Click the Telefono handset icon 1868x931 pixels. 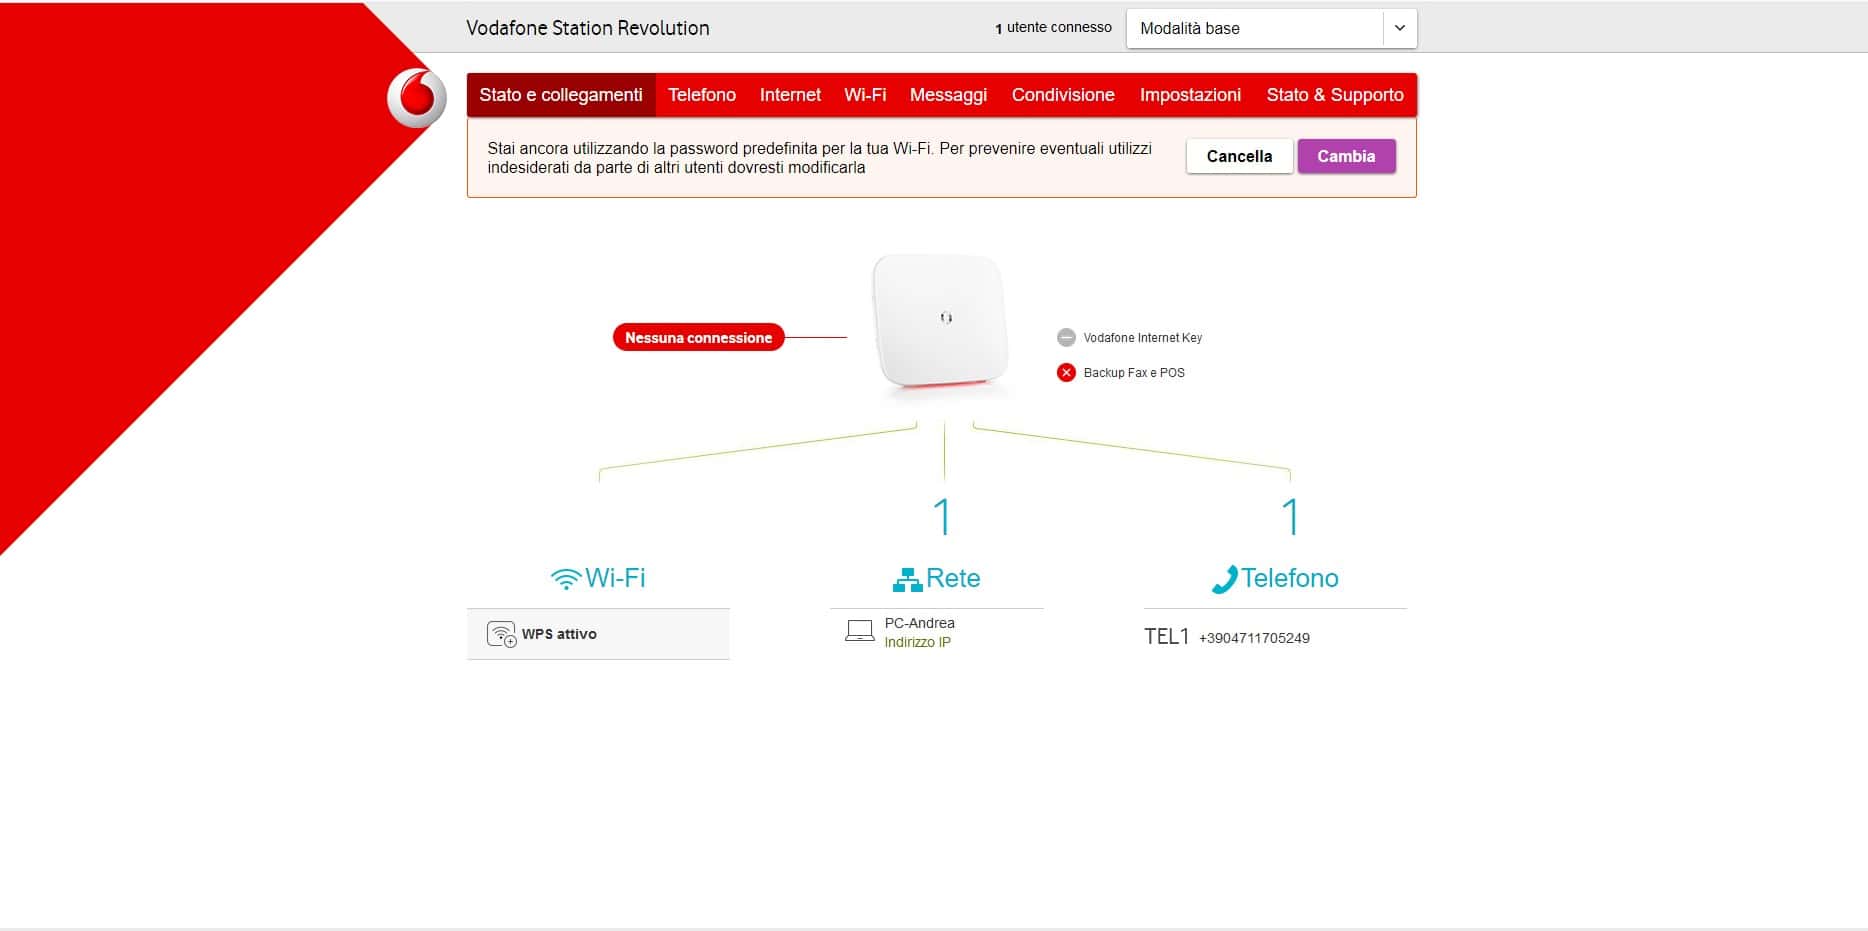click(x=1226, y=577)
